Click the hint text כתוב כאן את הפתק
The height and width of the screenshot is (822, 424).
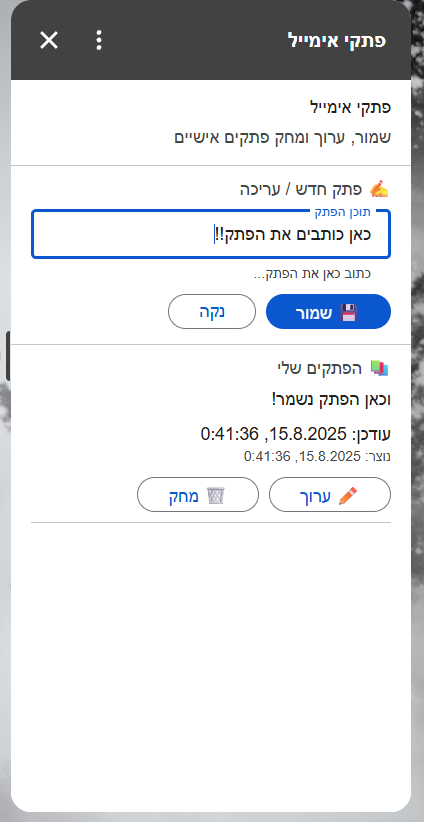(313, 274)
